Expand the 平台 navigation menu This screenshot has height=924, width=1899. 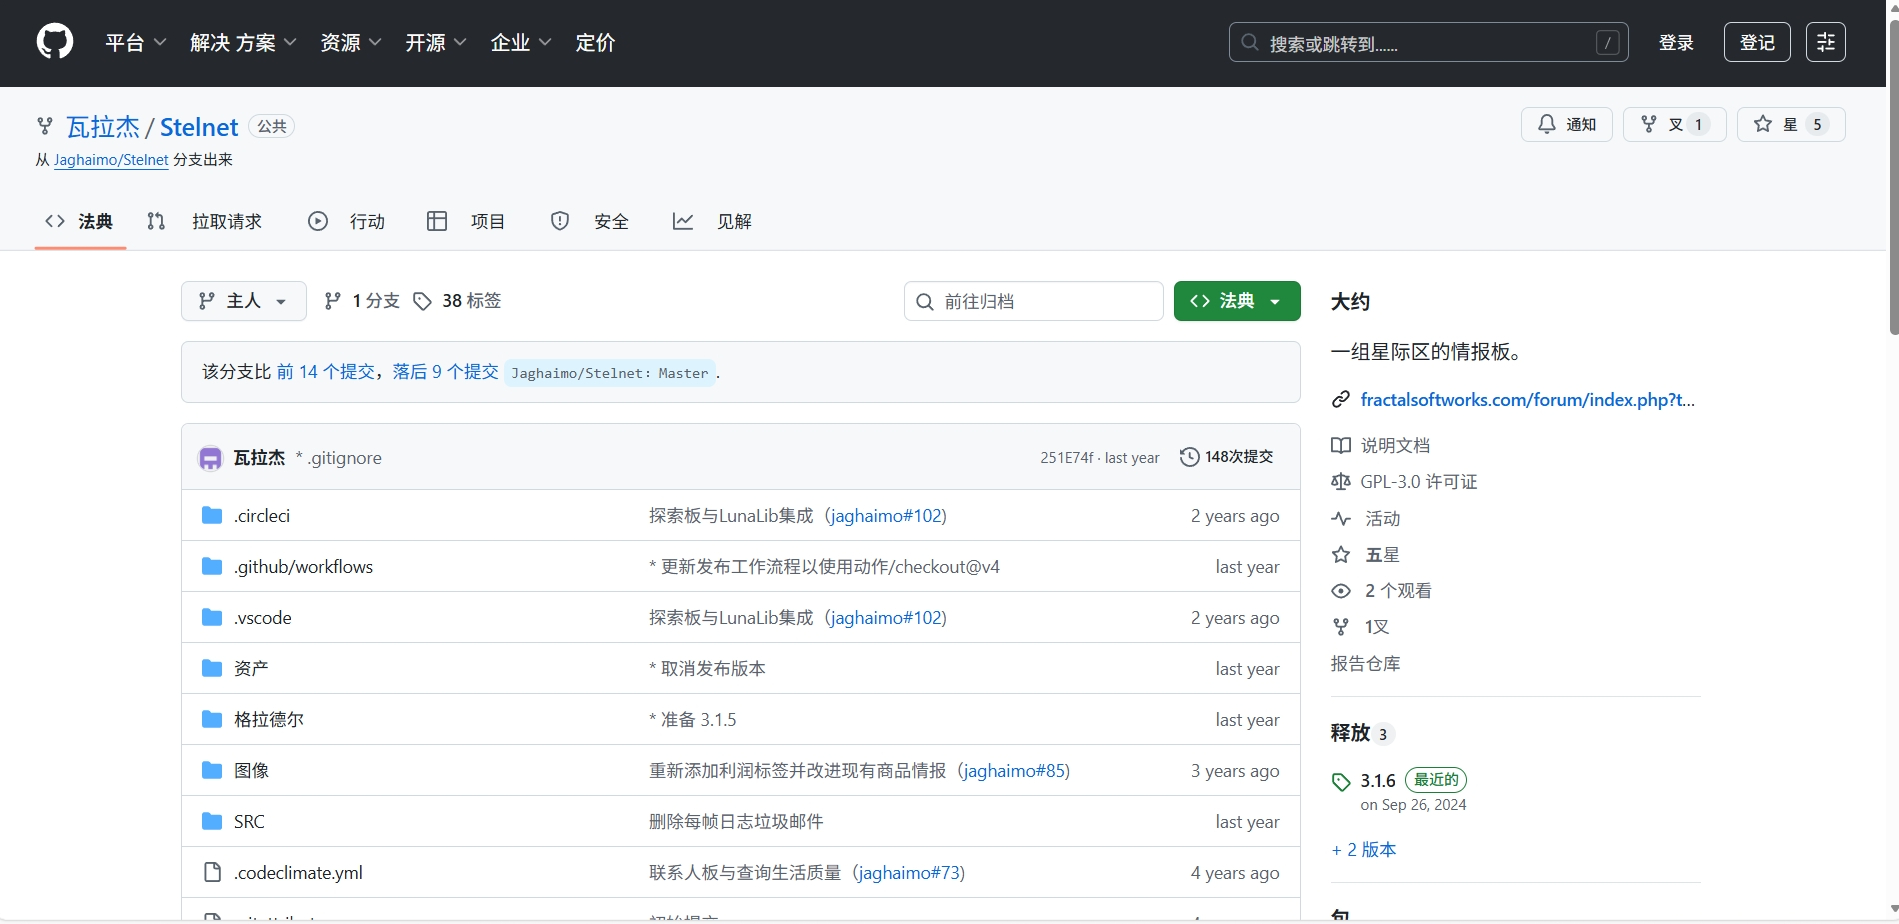(135, 43)
